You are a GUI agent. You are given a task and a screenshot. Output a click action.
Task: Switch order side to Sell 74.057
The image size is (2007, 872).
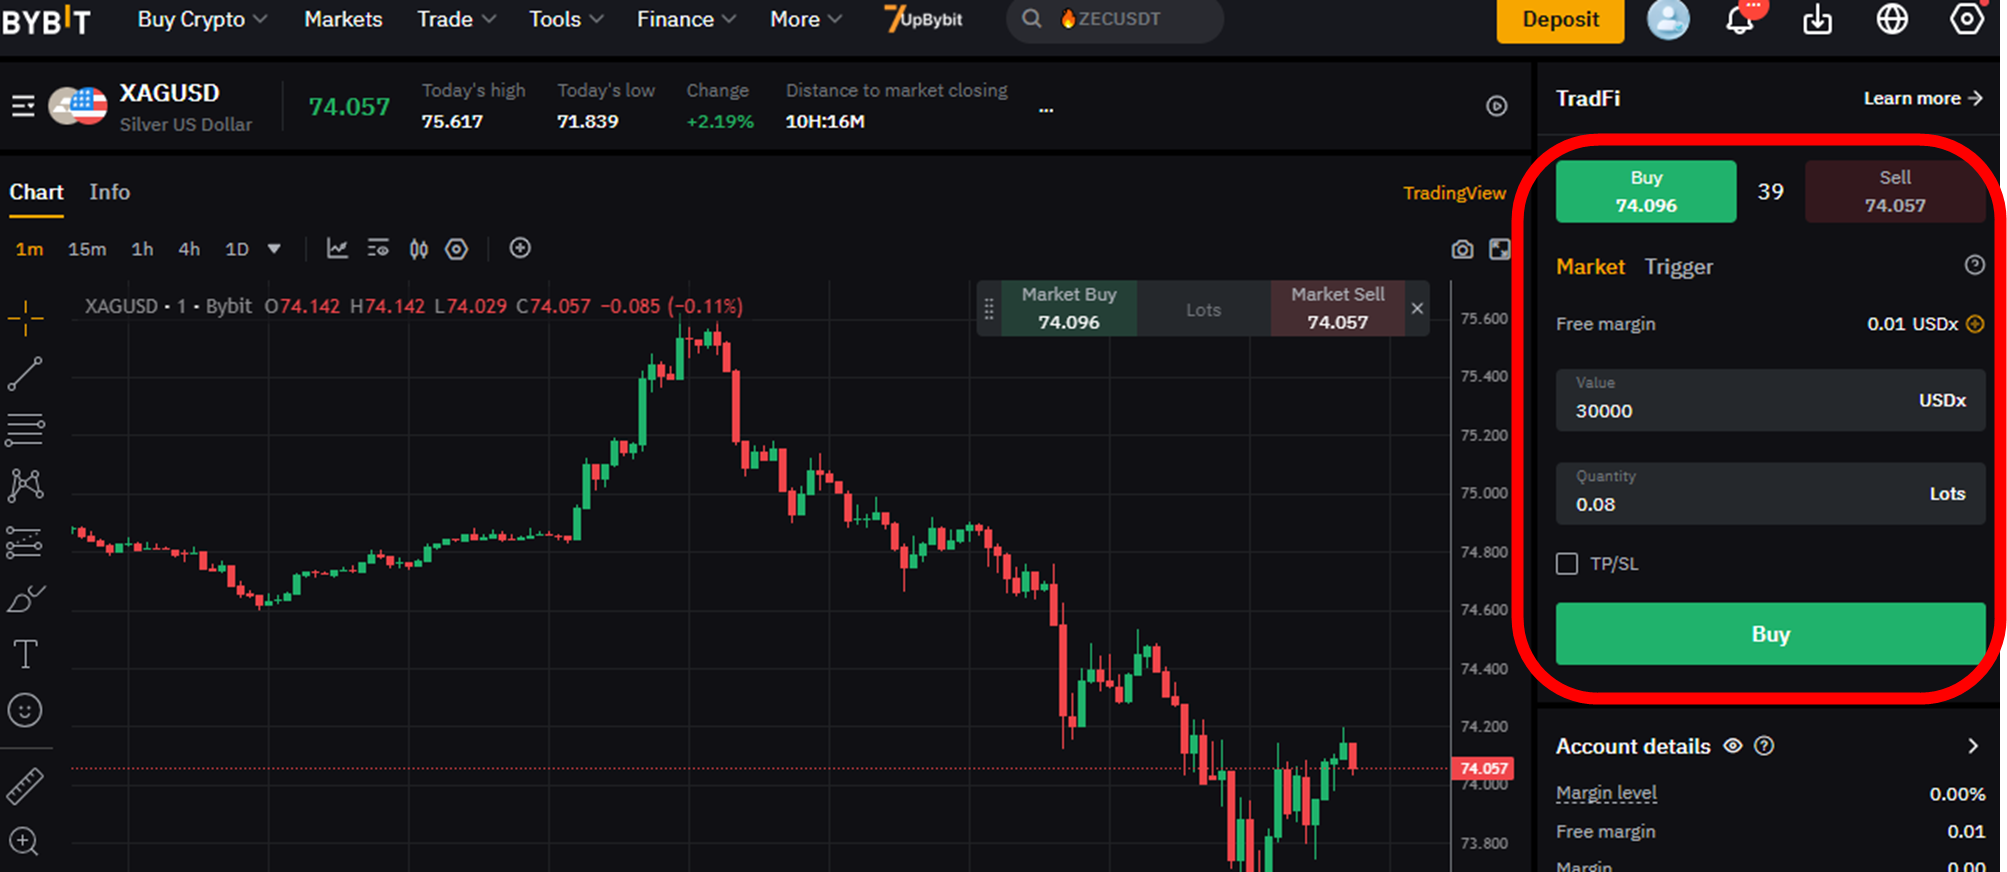click(1894, 191)
